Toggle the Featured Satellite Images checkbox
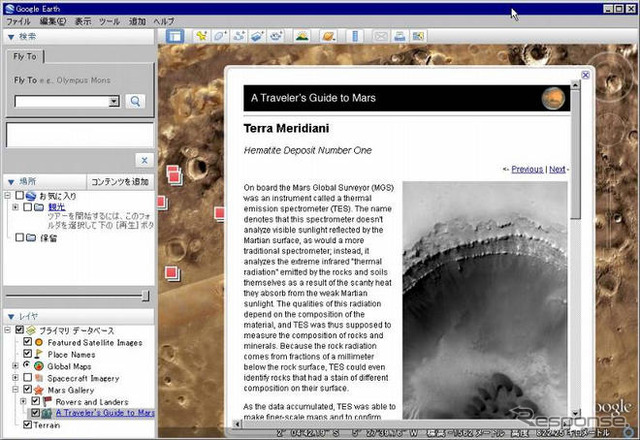Screen dimensions: 640x440 (27, 341)
